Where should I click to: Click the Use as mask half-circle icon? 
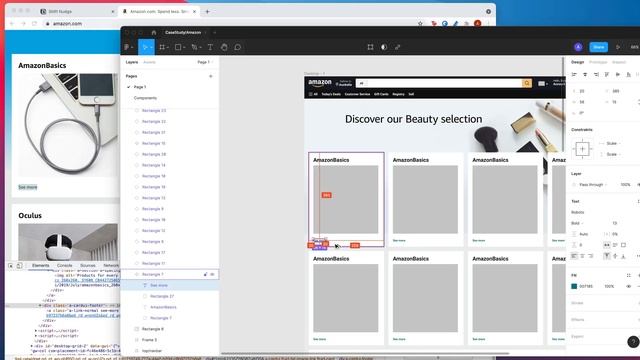tap(384, 47)
